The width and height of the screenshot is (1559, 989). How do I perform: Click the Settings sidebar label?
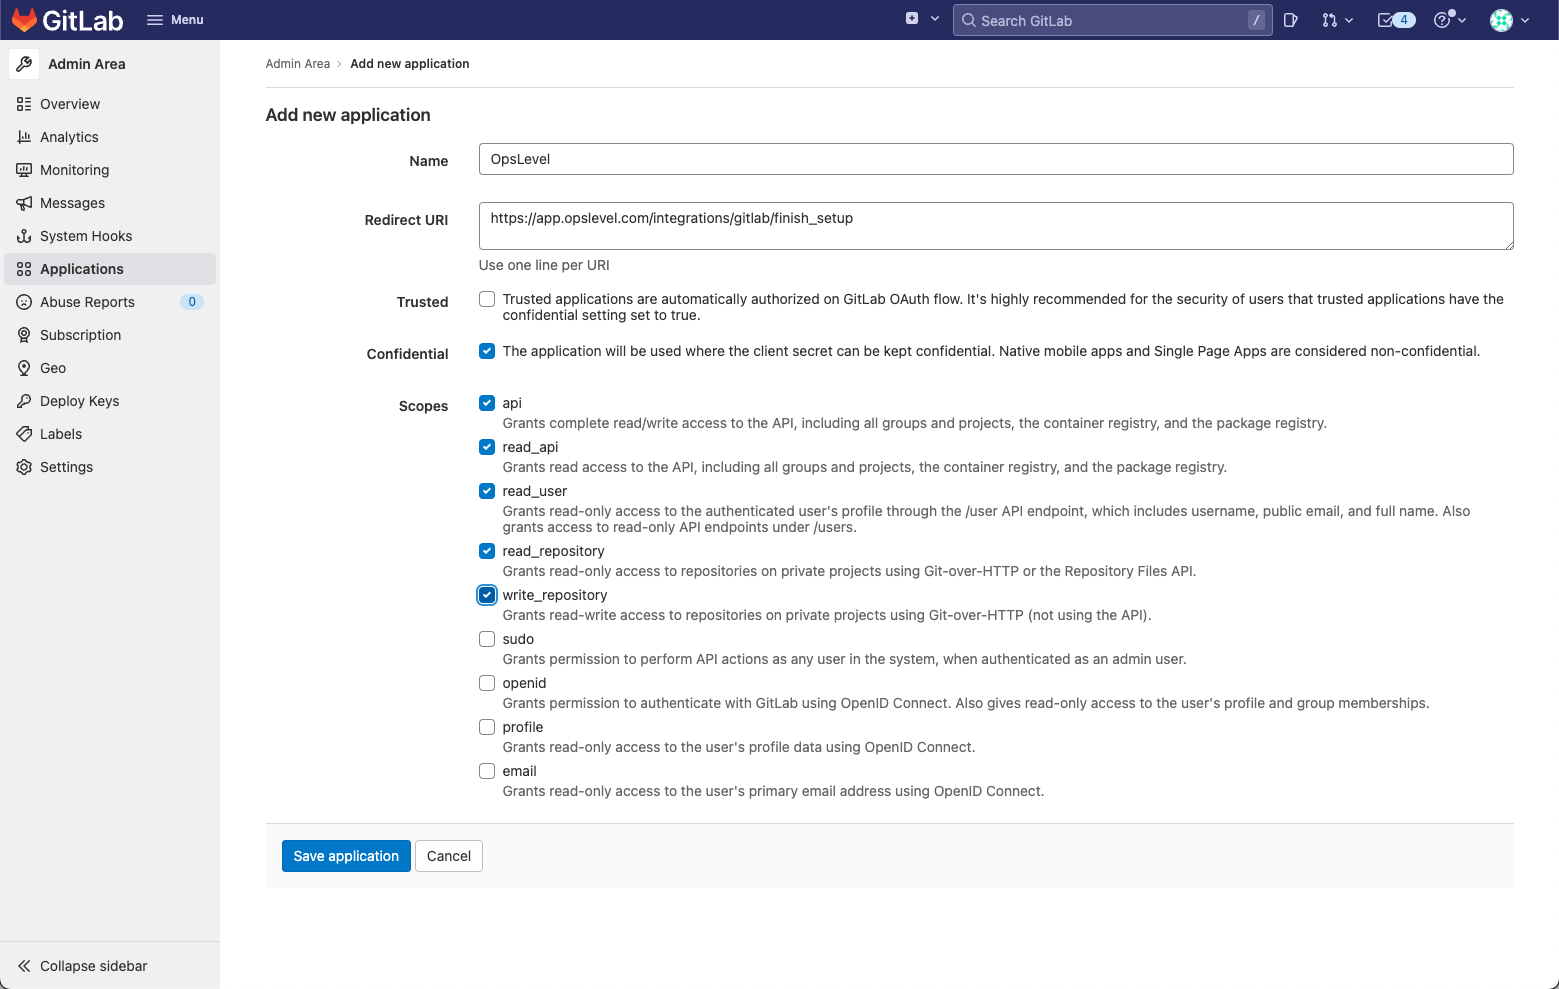pyautogui.click(x=67, y=467)
